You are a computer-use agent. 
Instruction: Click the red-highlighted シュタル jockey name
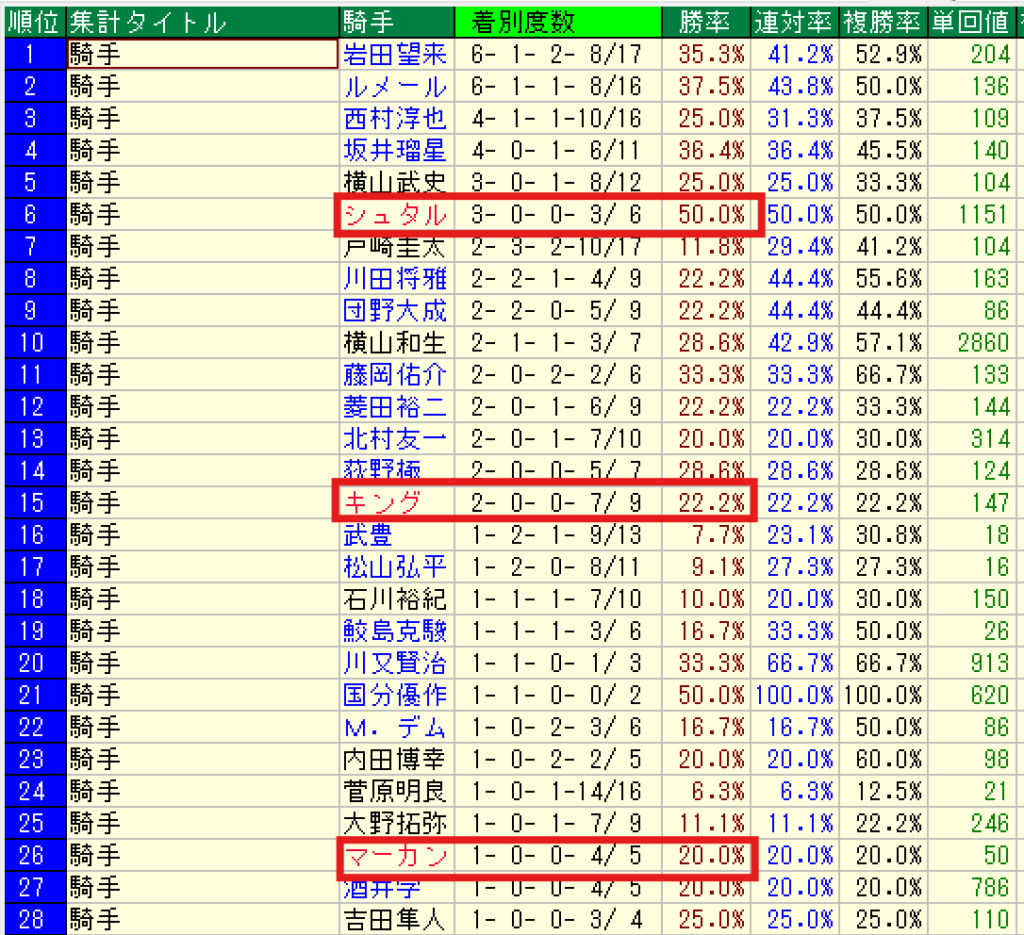coord(394,215)
